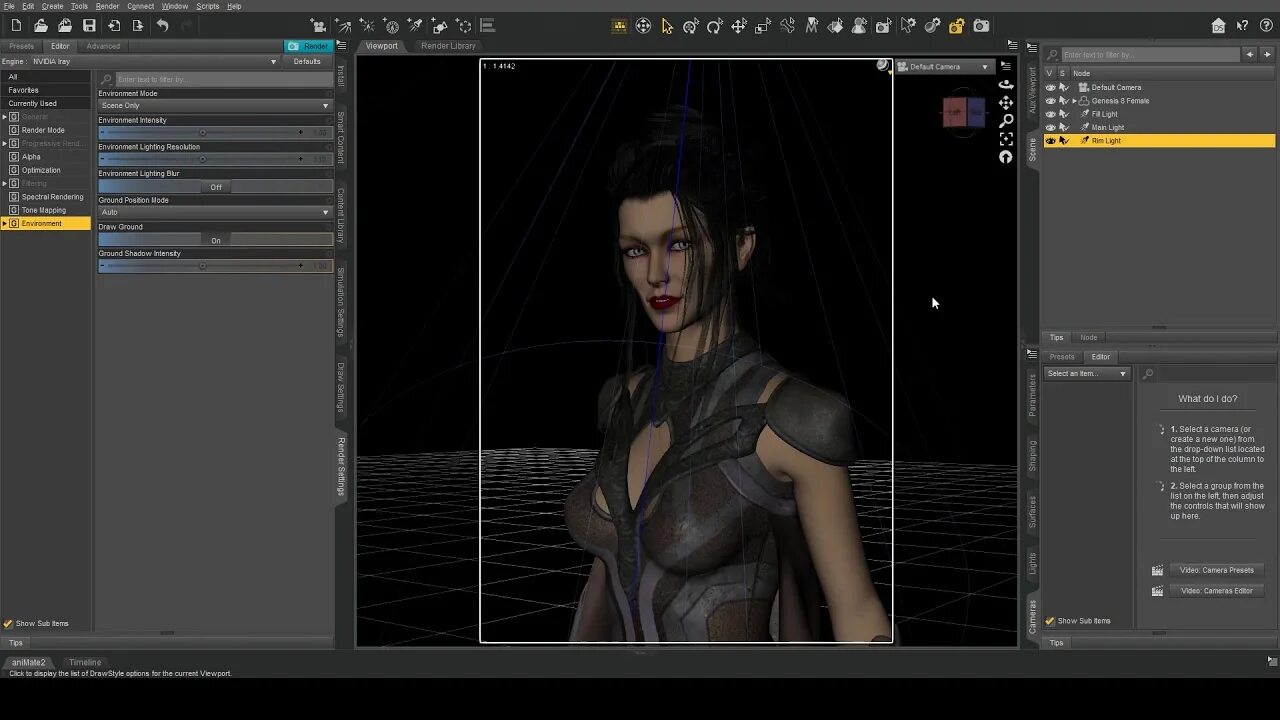
Task: Create new point light icon
Action: (367, 26)
